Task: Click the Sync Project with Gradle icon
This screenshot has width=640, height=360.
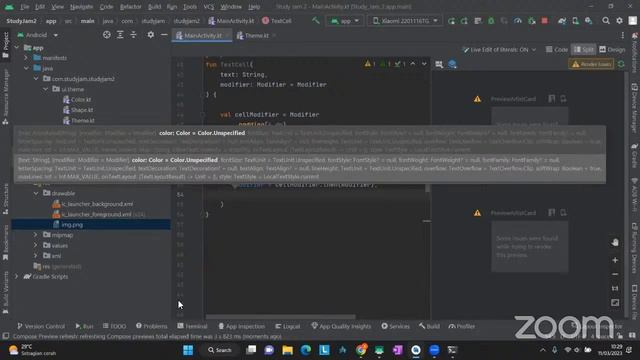Action: (562, 21)
